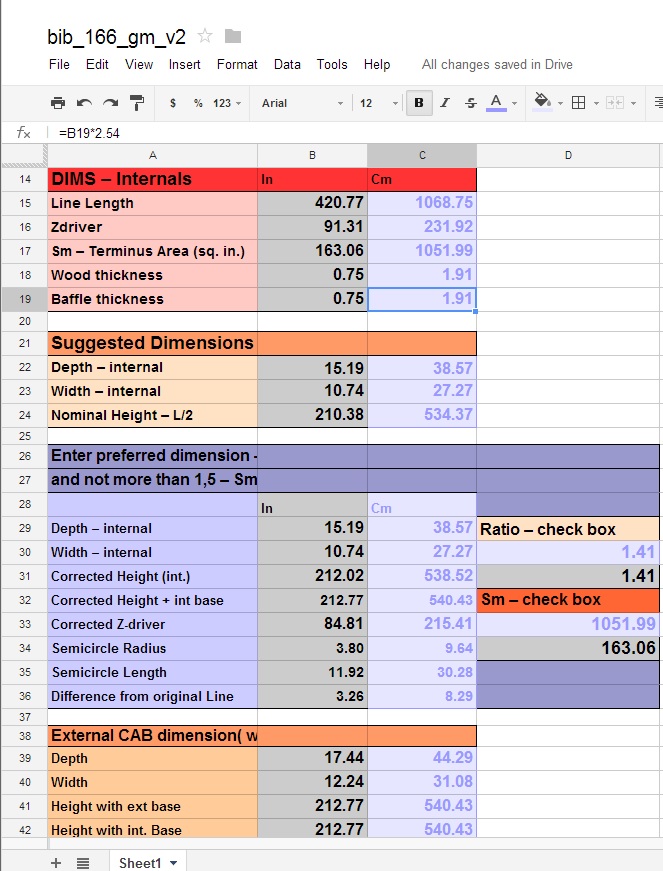Open the Data menu
Viewport: 663px width, 871px height.
[x=287, y=64]
